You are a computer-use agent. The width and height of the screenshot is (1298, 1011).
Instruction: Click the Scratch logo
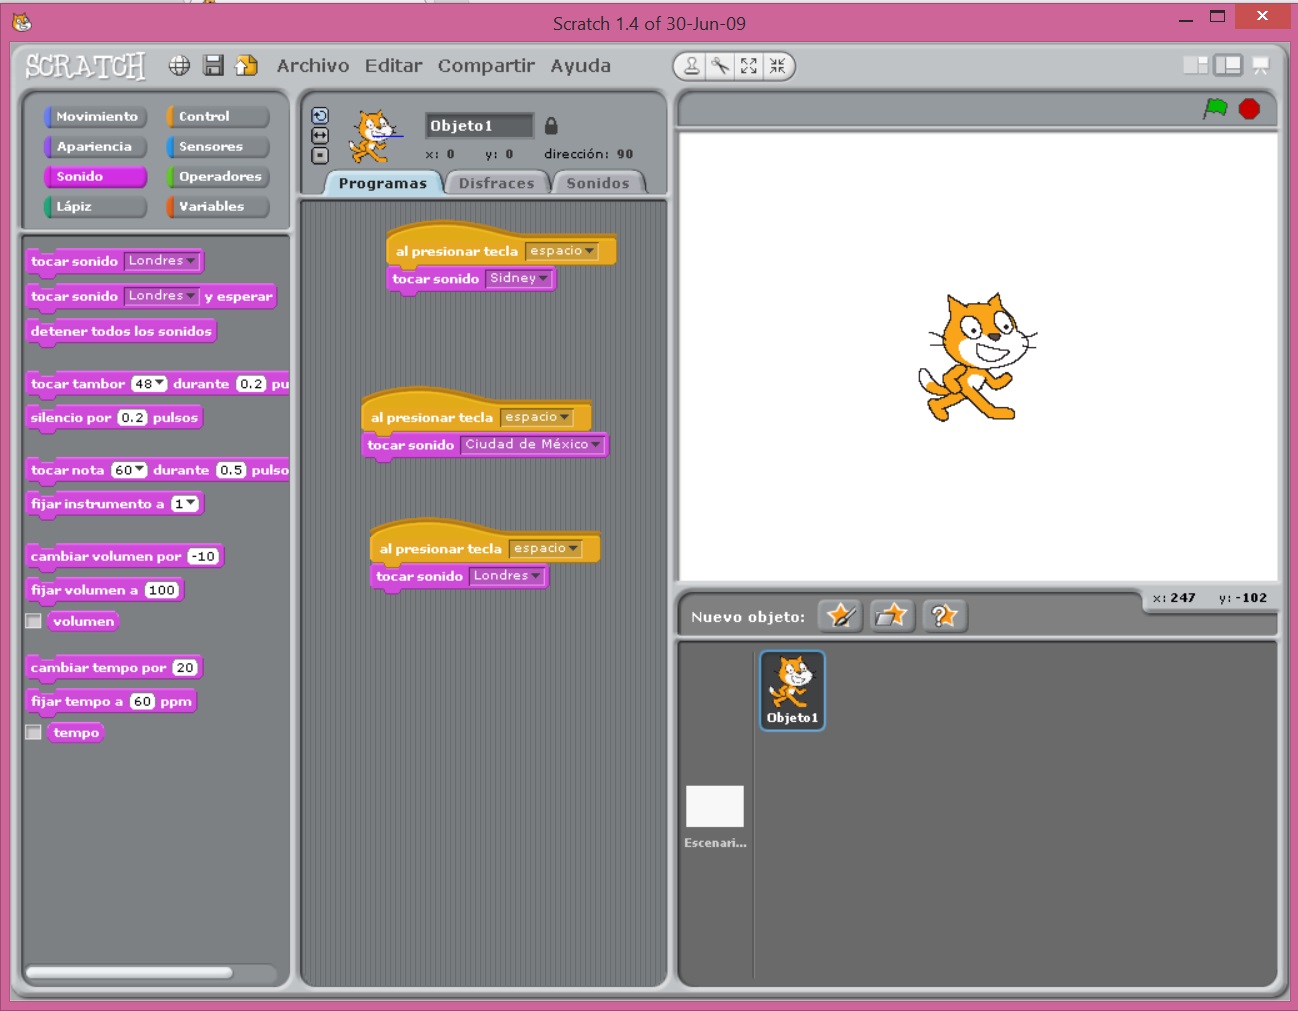click(86, 66)
